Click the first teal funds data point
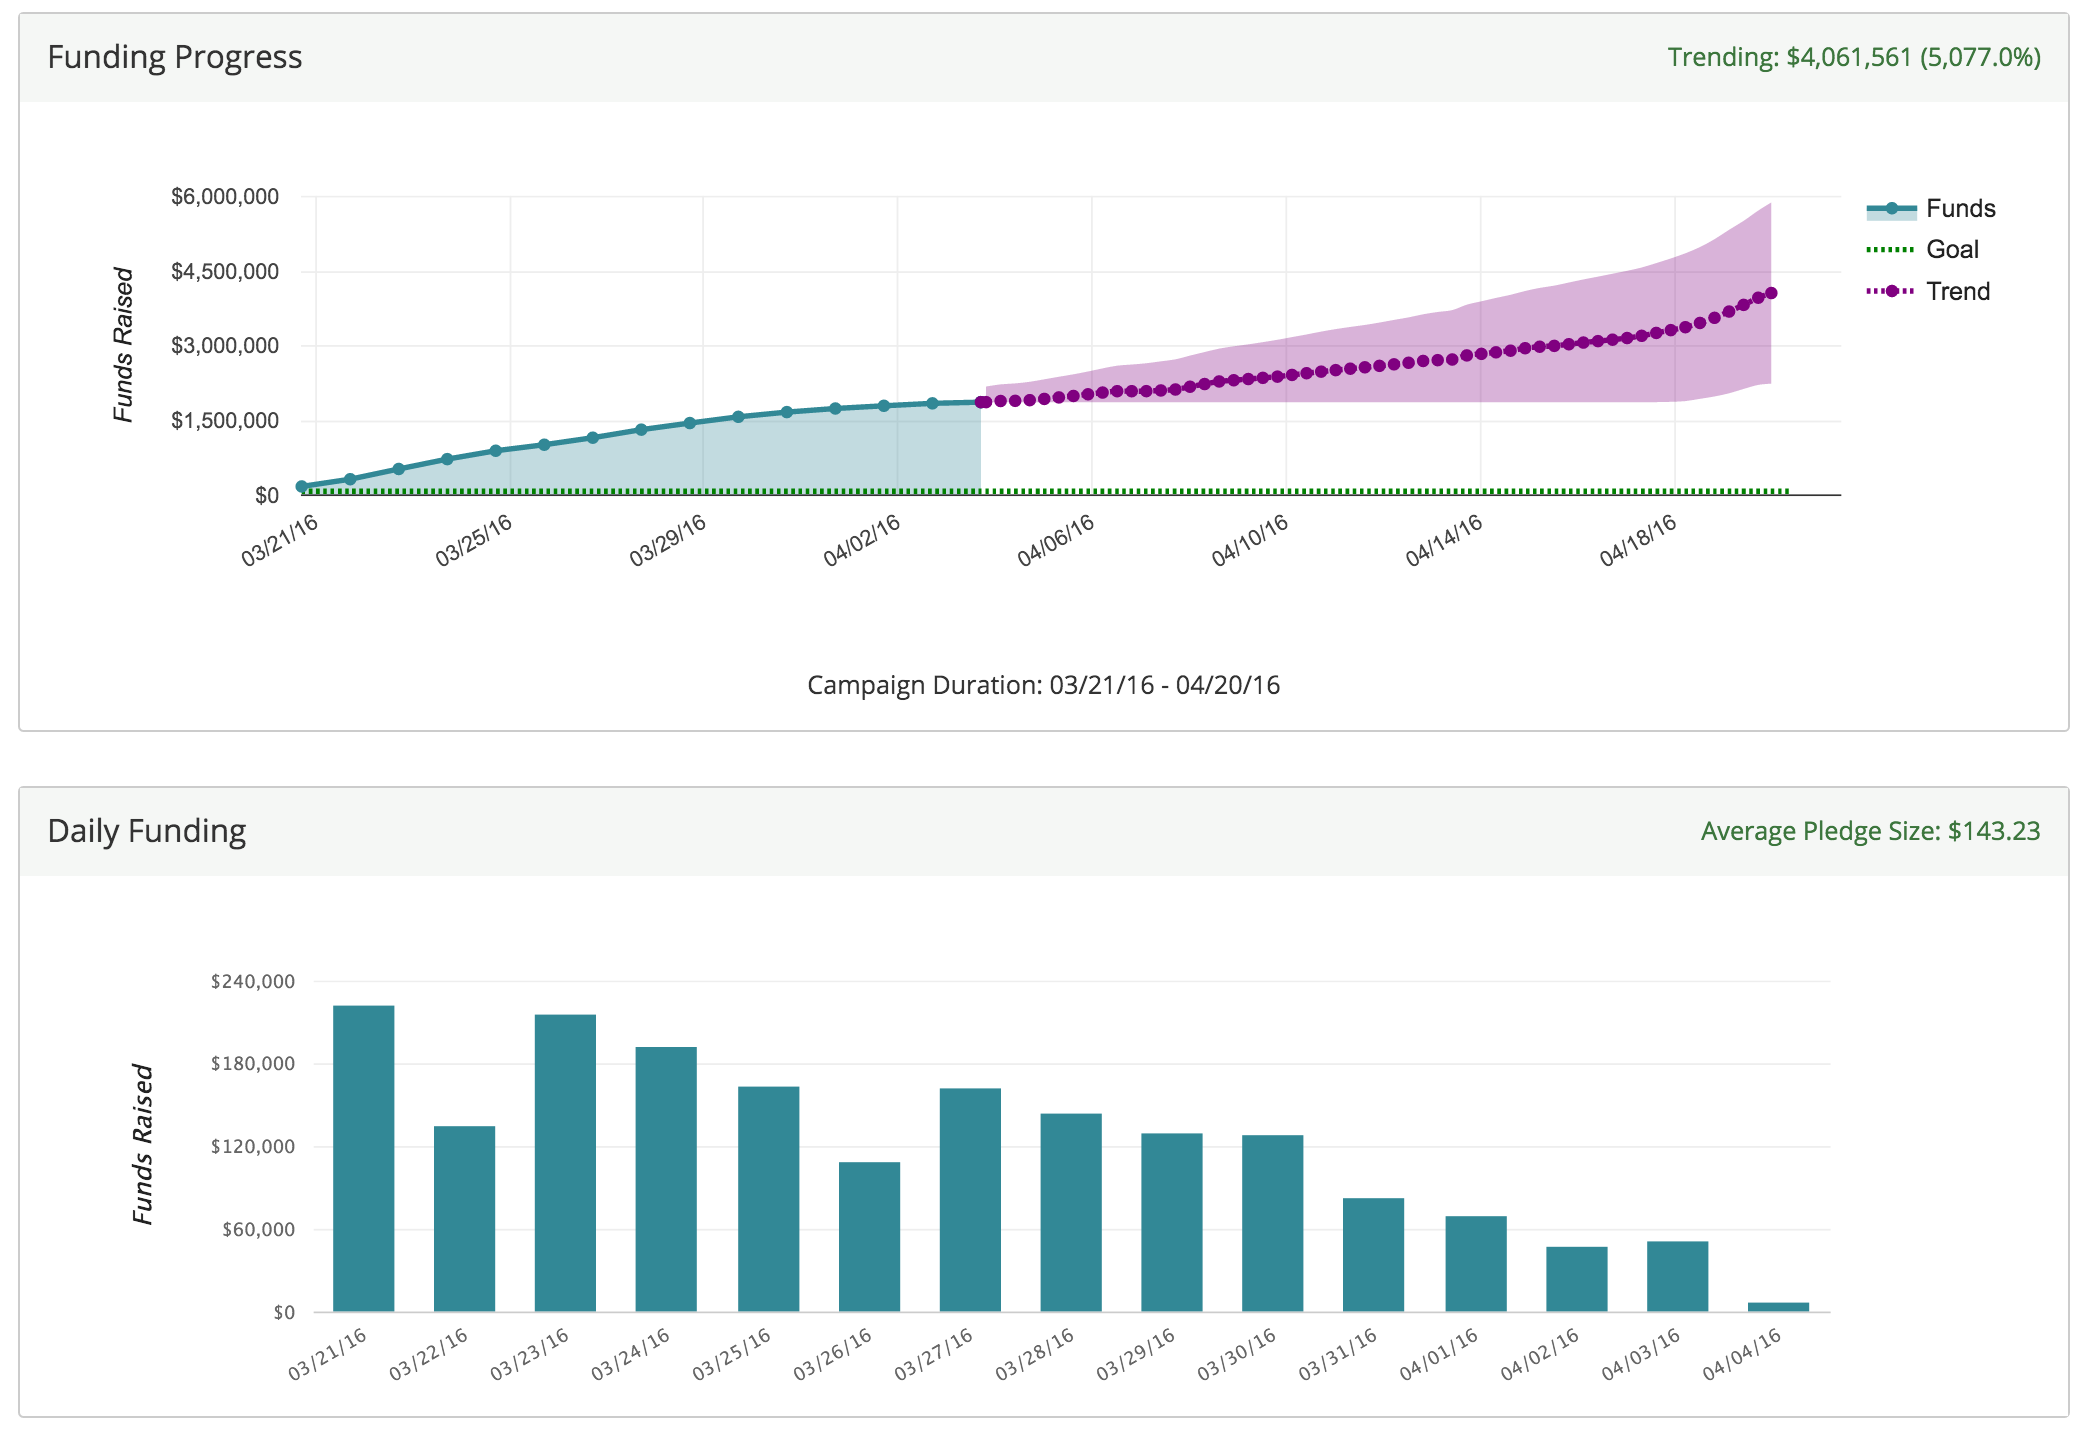Viewport: 2086px width, 1432px height. coord(302,487)
